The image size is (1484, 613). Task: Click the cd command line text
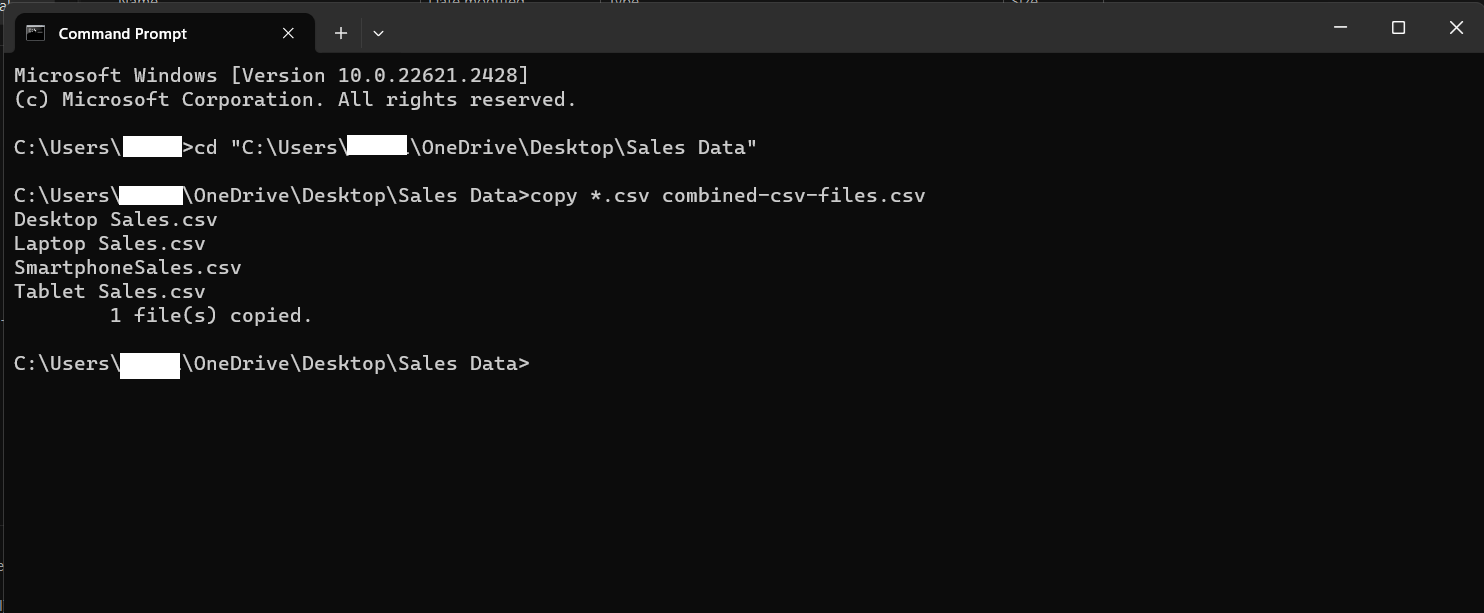click(x=475, y=147)
